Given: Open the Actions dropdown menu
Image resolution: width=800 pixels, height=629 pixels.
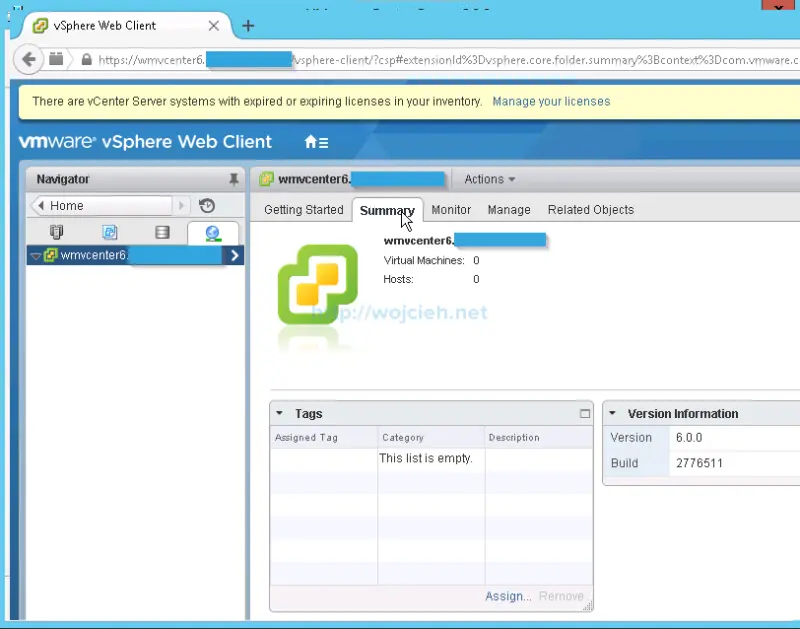Looking at the screenshot, I should (x=489, y=179).
